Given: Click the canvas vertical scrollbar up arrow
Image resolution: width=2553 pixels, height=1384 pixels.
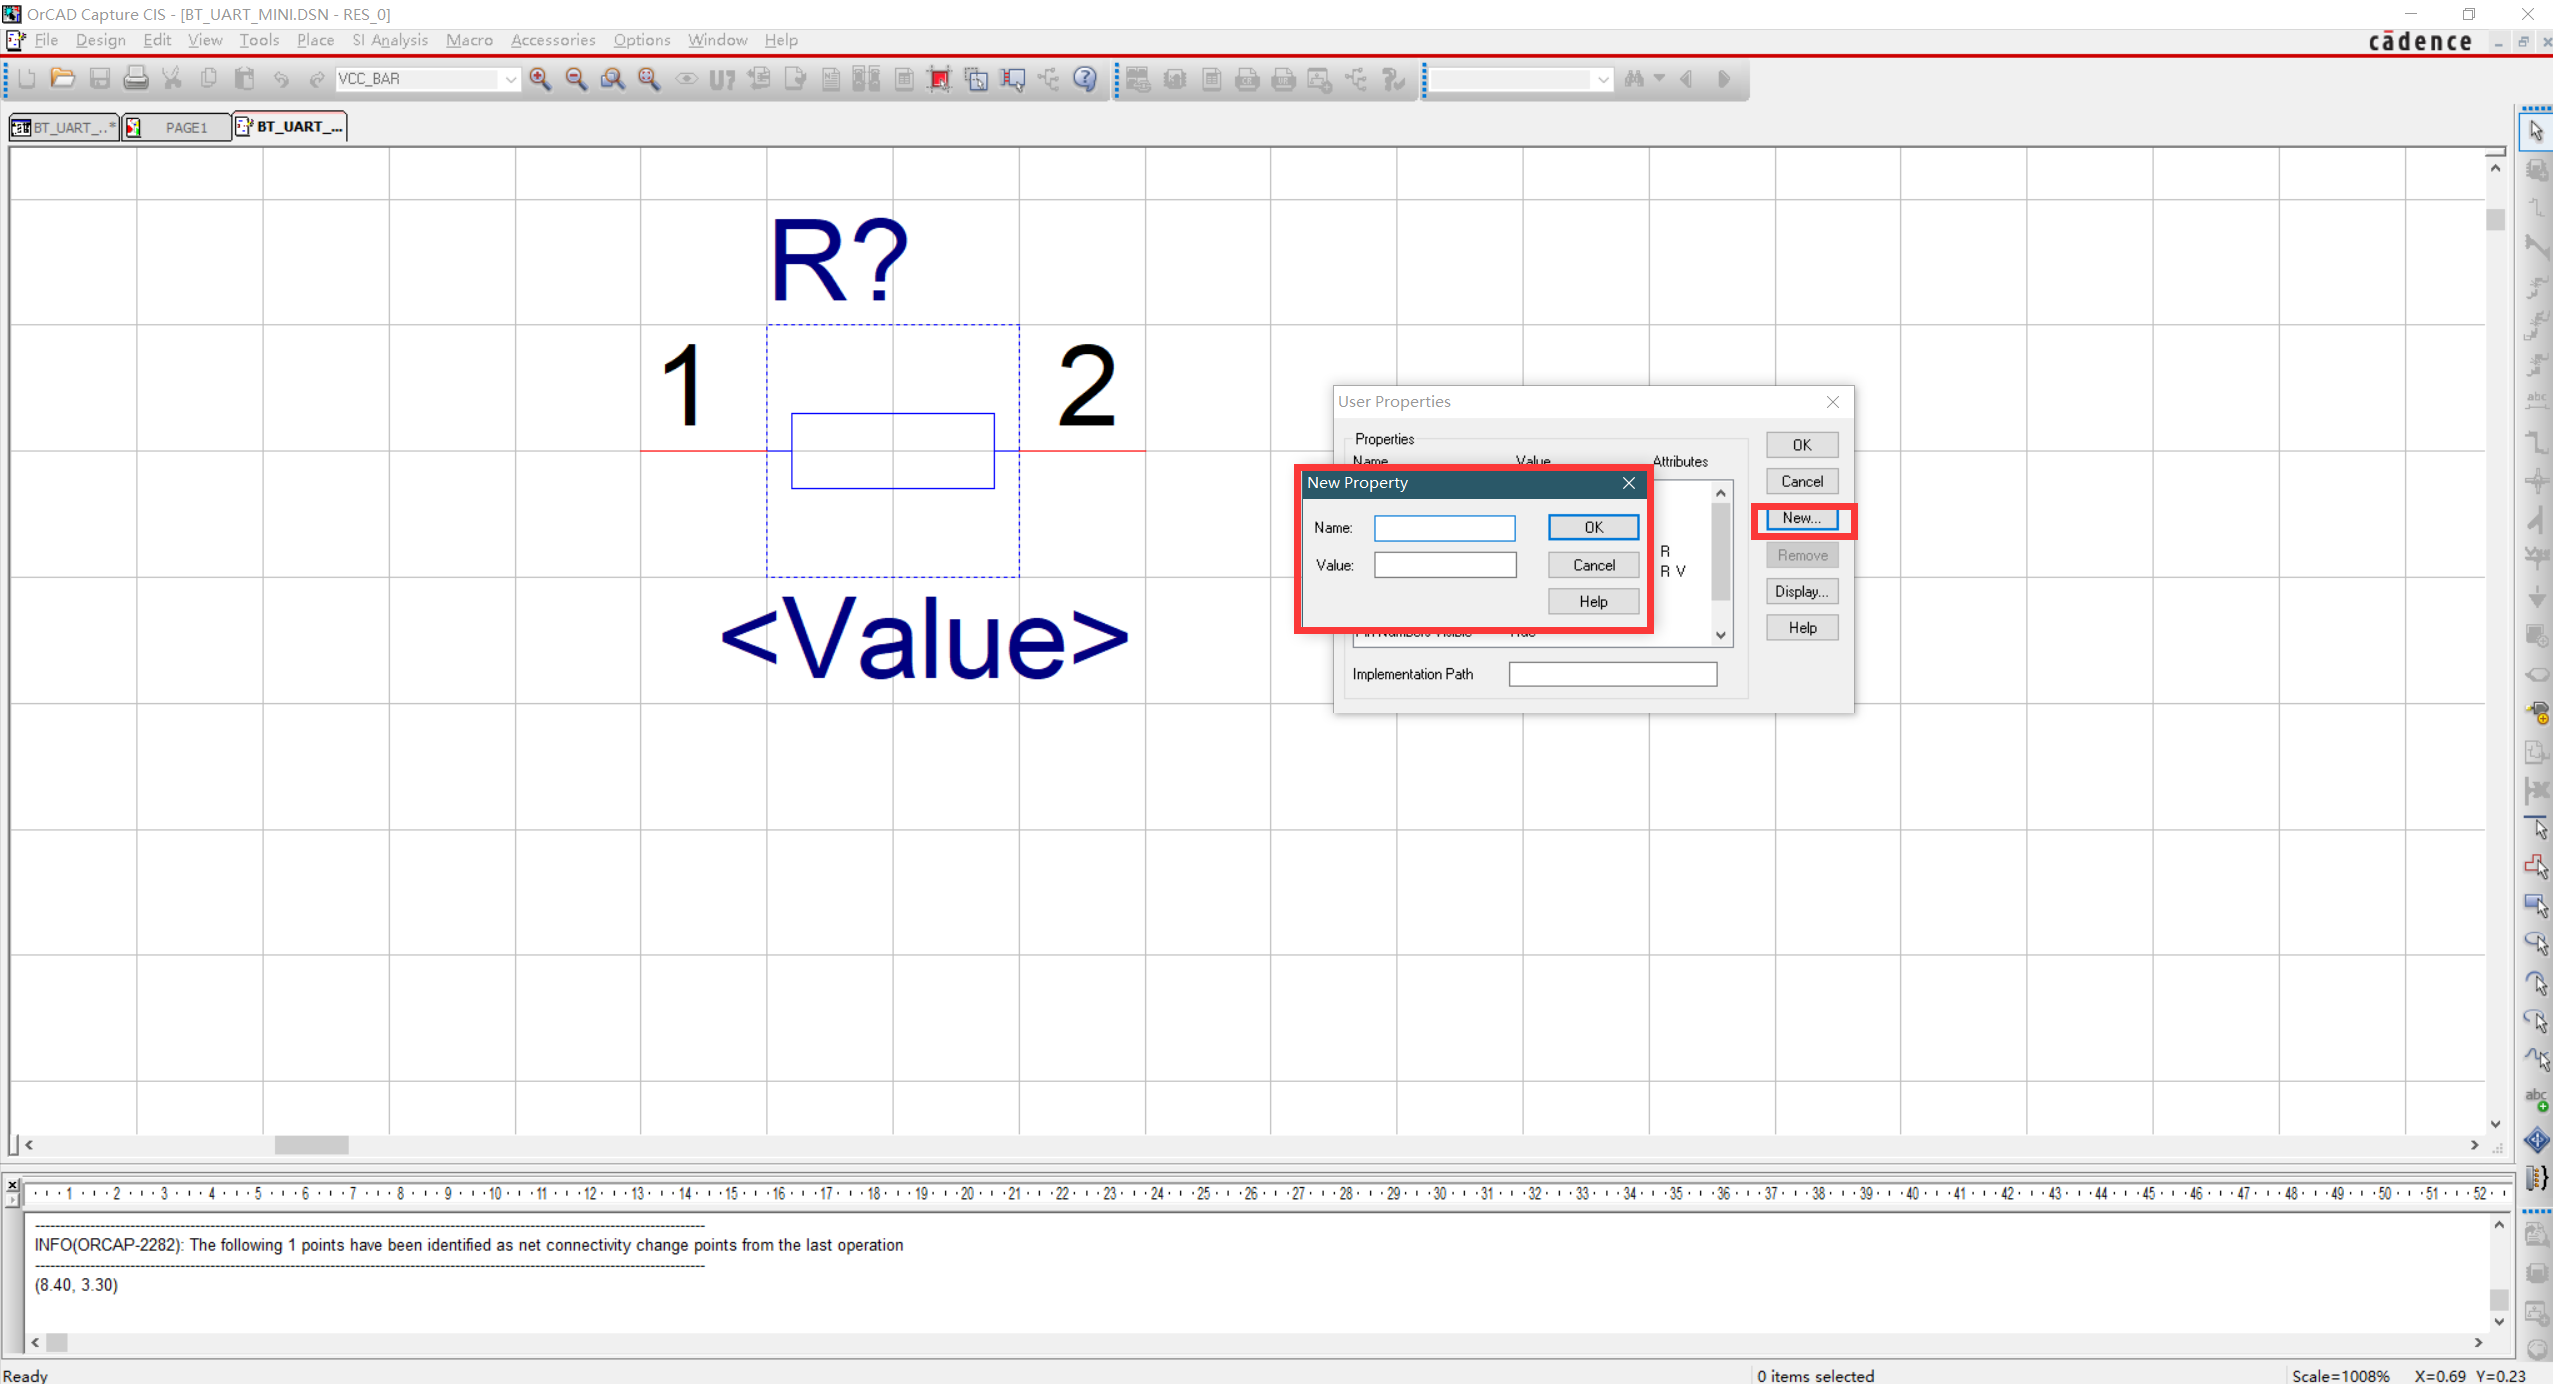Looking at the screenshot, I should [x=2495, y=168].
